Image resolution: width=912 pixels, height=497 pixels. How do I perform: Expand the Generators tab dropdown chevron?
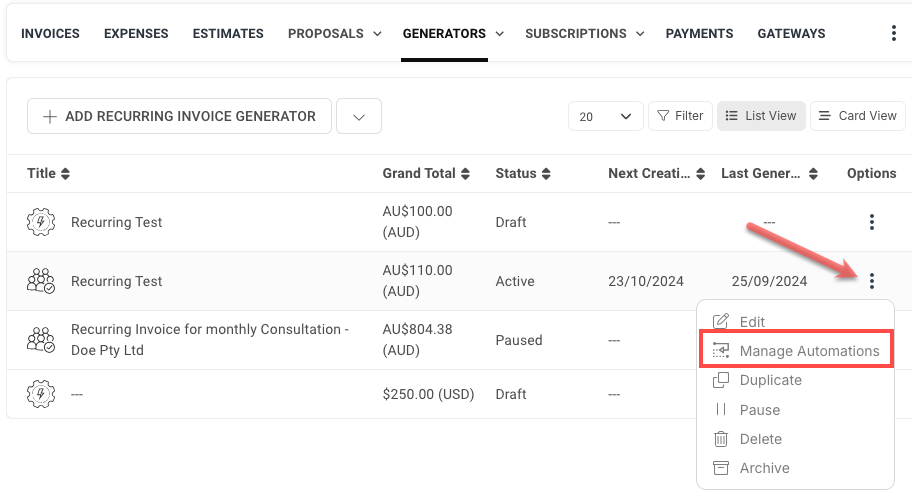pyautogui.click(x=499, y=34)
